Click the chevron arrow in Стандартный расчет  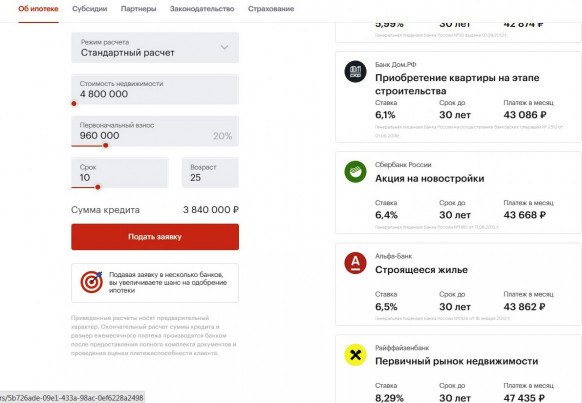[224, 47]
